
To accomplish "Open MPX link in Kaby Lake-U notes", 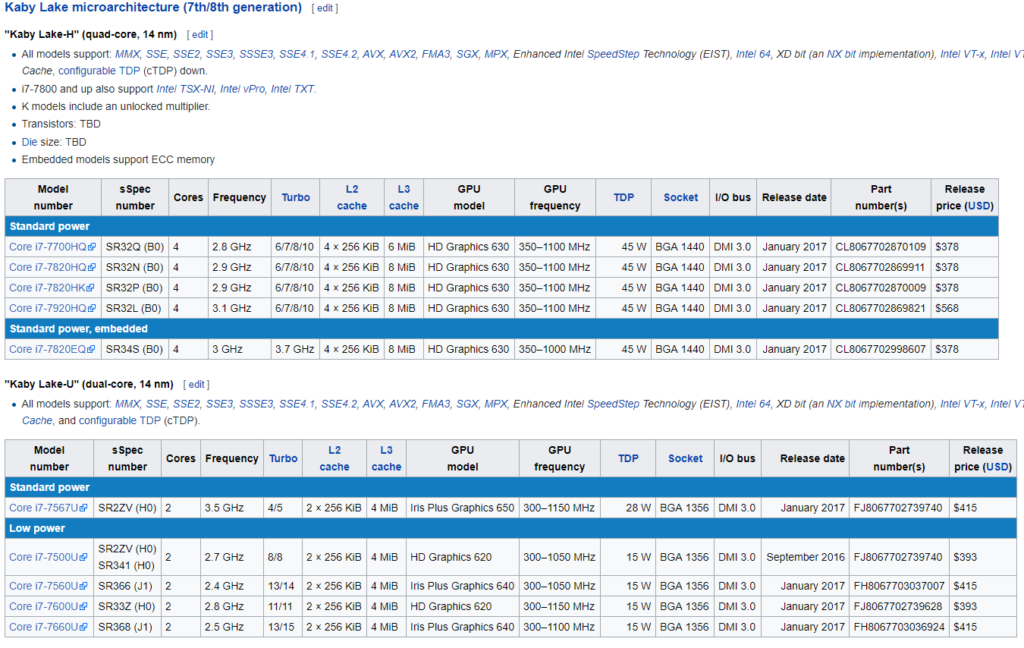I will (496, 404).
